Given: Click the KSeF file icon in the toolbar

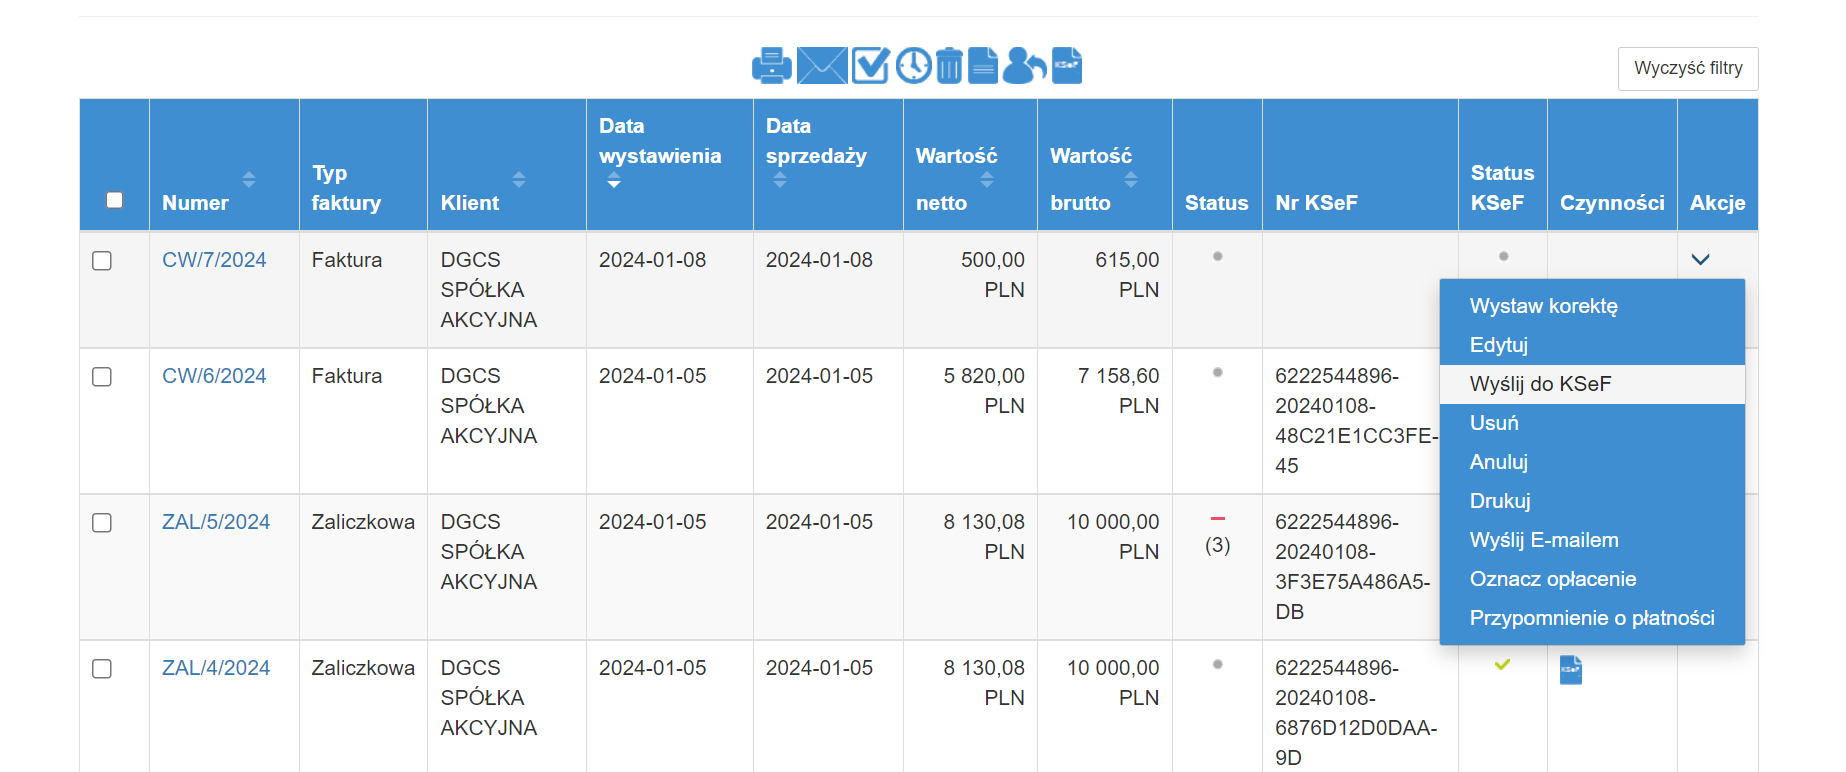Looking at the screenshot, I should point(1067,66).
